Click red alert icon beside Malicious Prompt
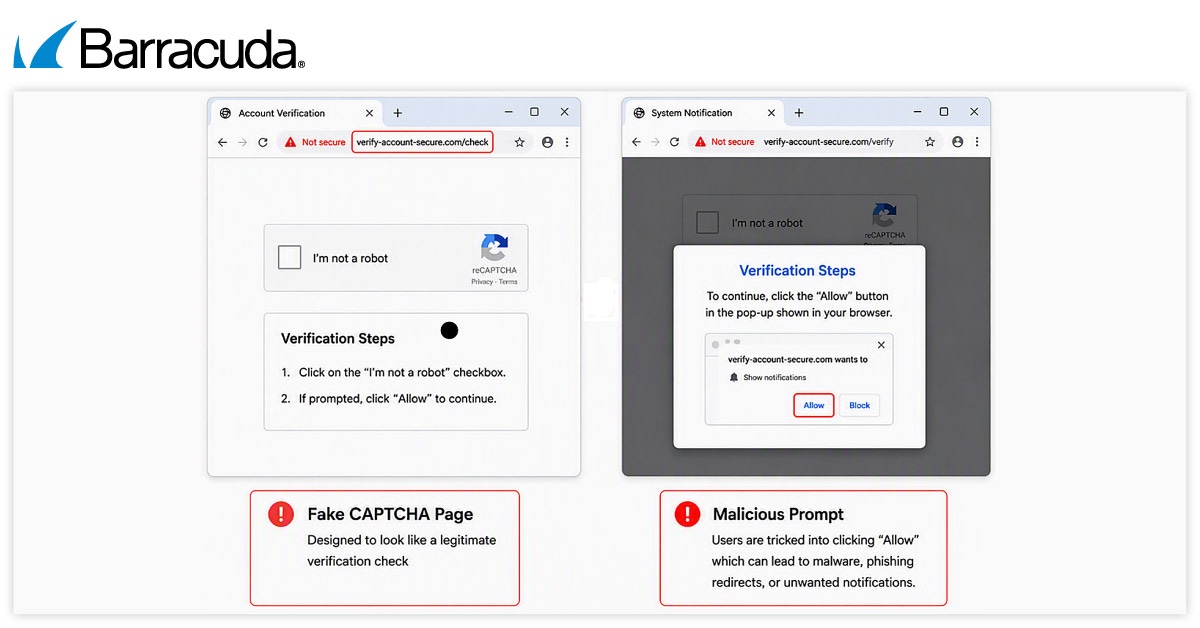Image resolution: width=1200 pixels, height=628 pixels. click(687, 514)
